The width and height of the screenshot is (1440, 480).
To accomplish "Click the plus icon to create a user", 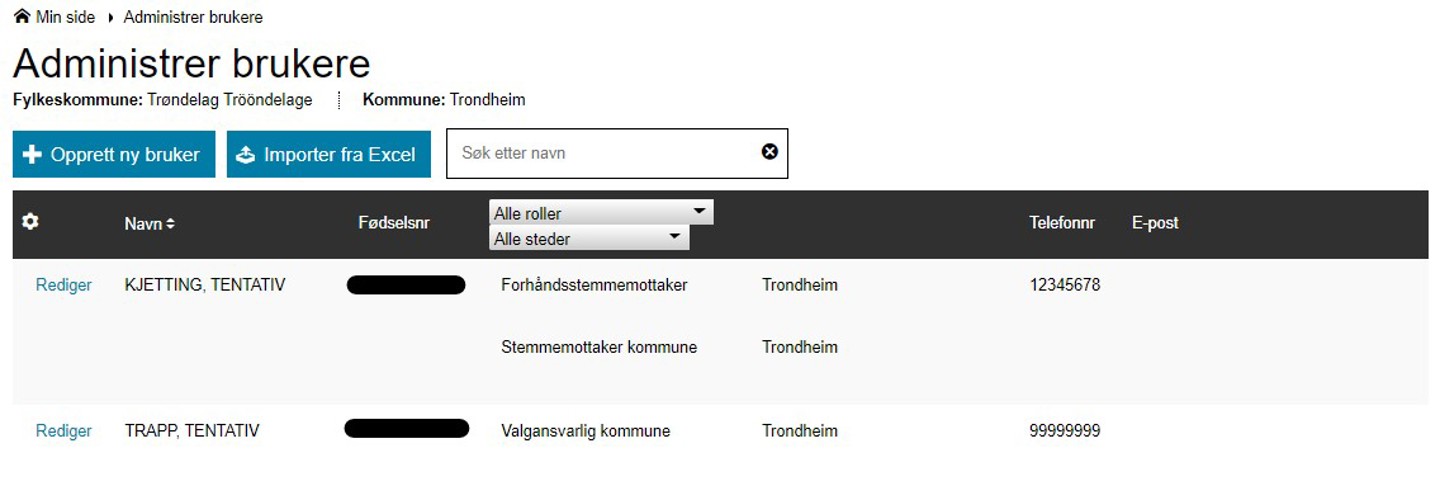I will point(32,155).
